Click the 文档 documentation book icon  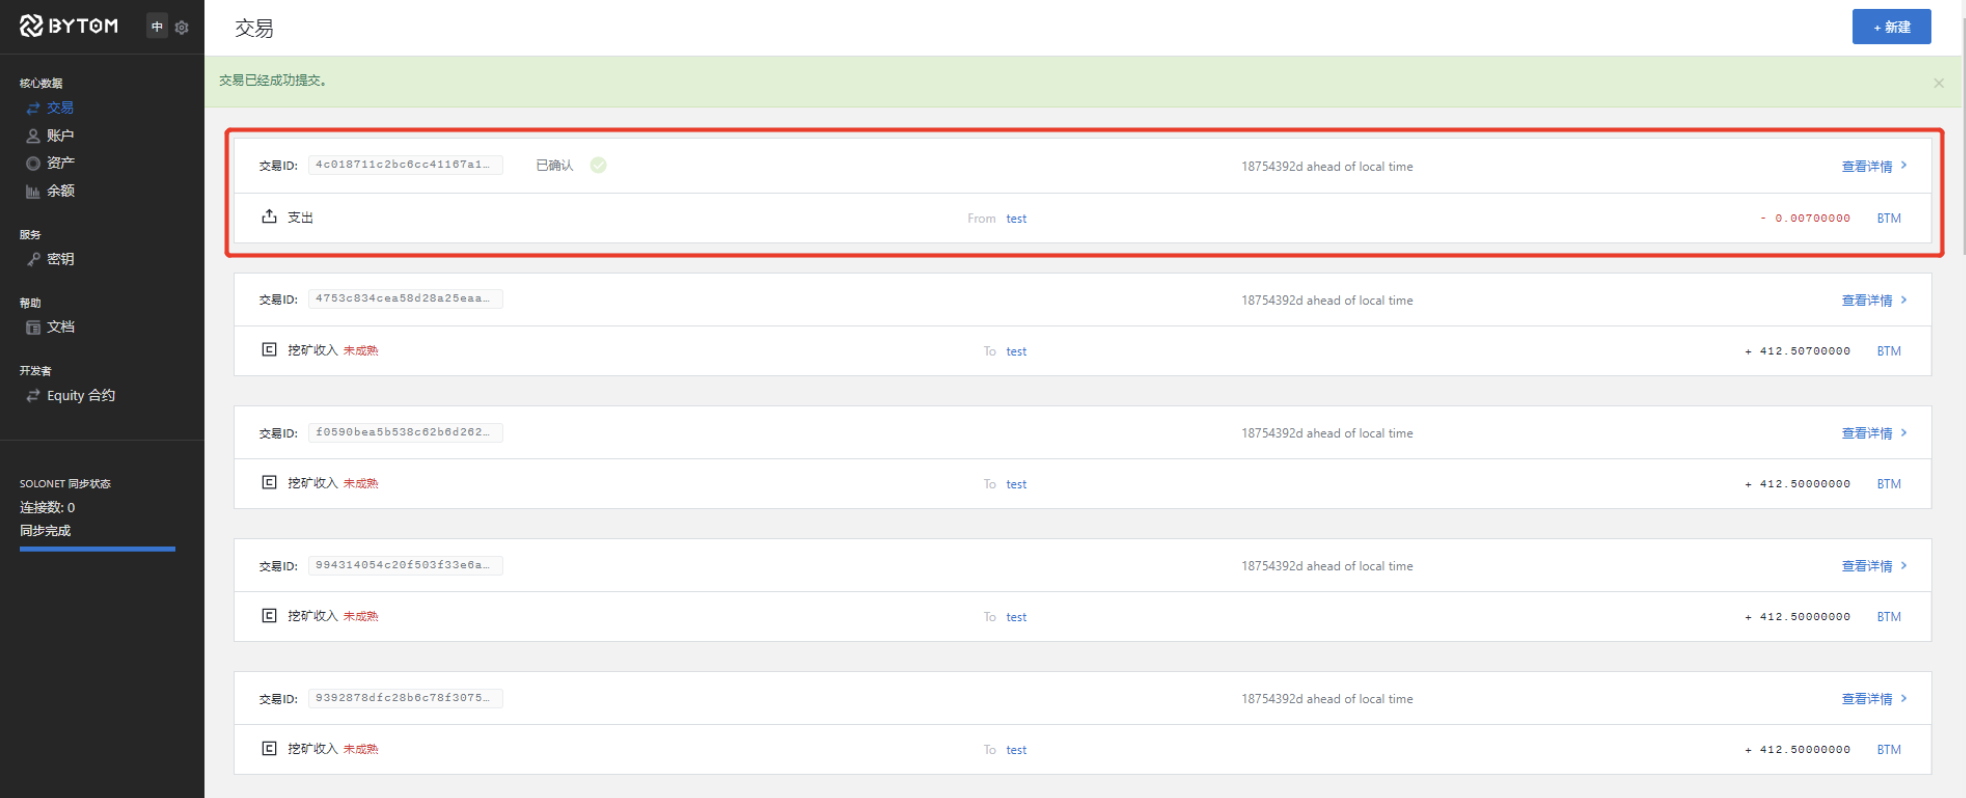pyautogui.click(x=33, y=327)
